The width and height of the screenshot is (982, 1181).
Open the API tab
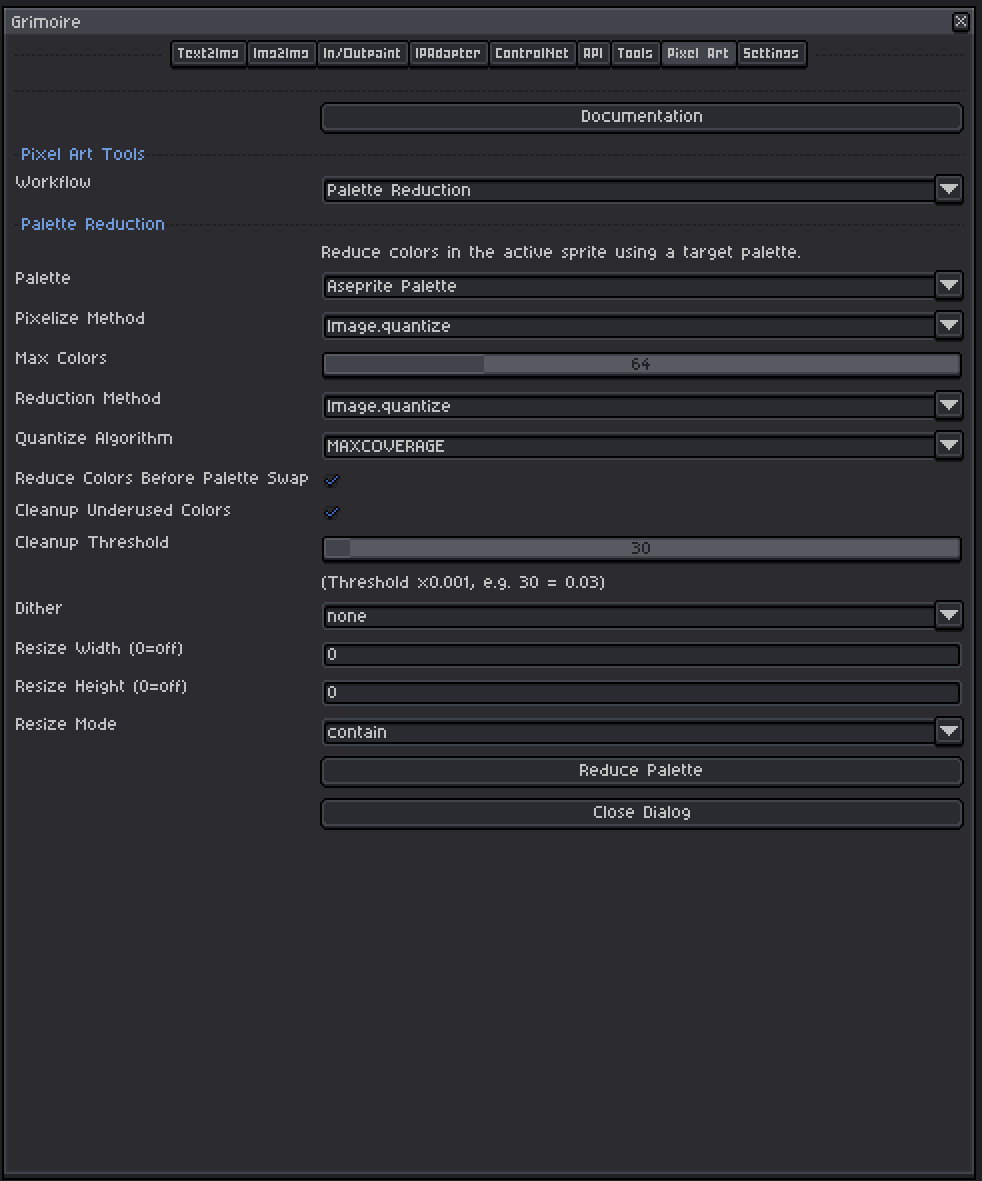pos(593,53)
